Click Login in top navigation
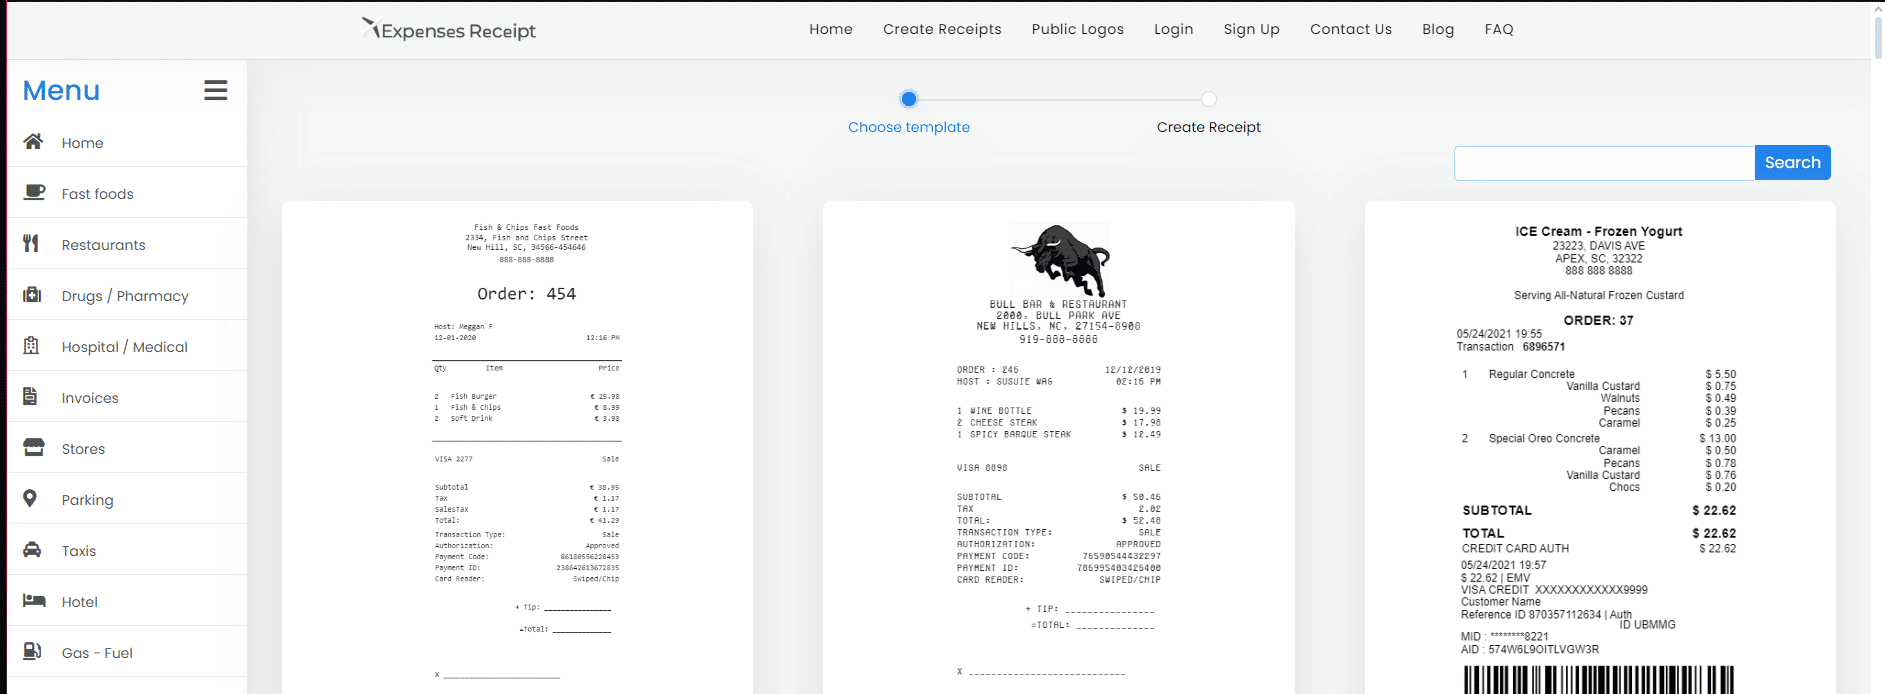Screen dimensions: 1885x694 (x=1173, y=29)
